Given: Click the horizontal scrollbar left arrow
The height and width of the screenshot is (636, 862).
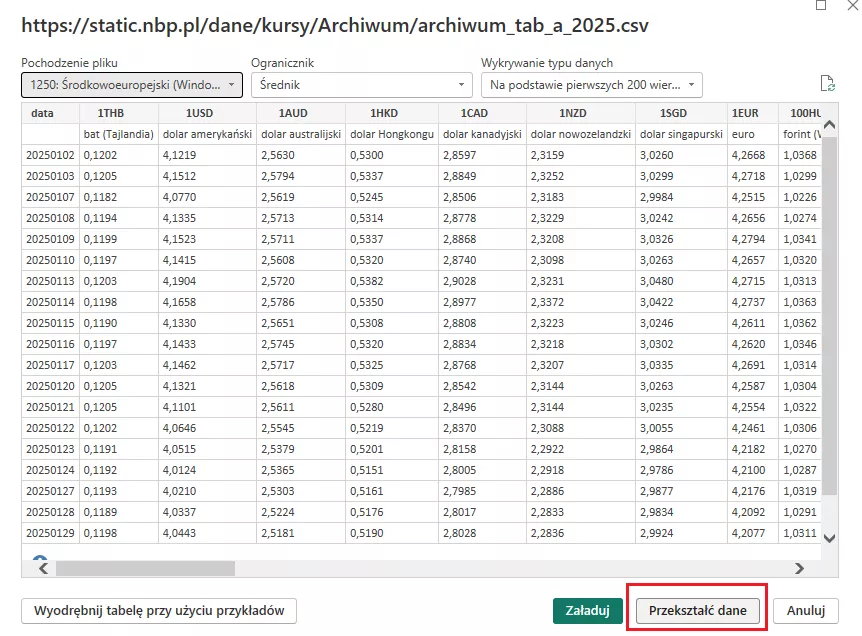Looking at the screenshot, I should click(42, 568).
